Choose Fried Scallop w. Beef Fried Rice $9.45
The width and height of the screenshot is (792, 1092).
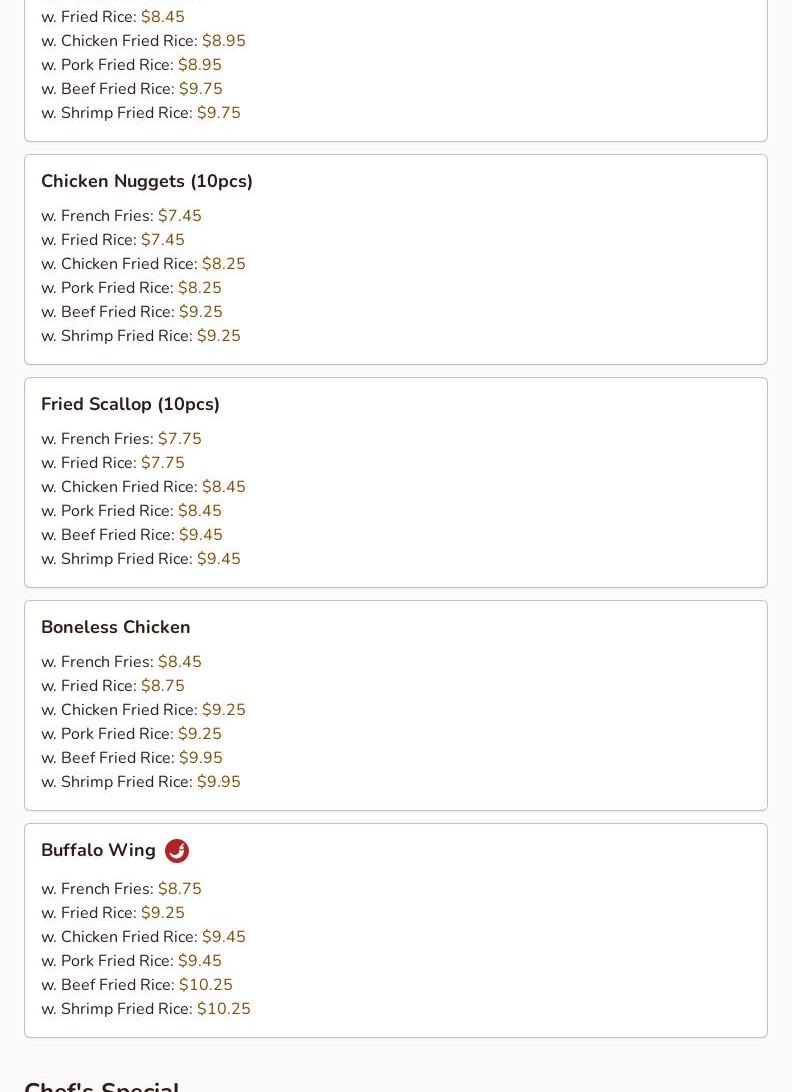click(x=132, y=535)
